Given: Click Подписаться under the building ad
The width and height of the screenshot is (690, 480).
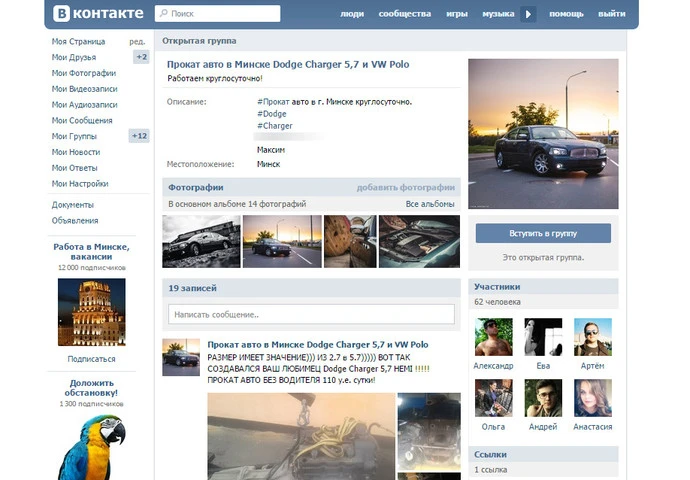Looking at the screenshot, I should point(92,359).
